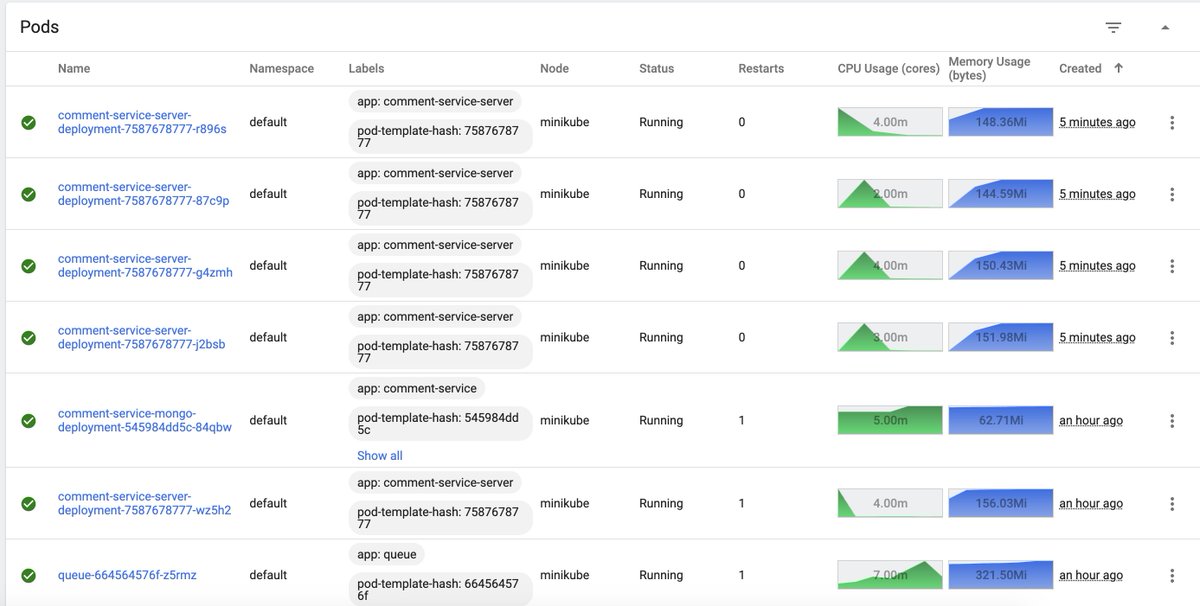Click label chip app: queue
The width and height of the screenshot is (1200, 606).
pos(387,554)
